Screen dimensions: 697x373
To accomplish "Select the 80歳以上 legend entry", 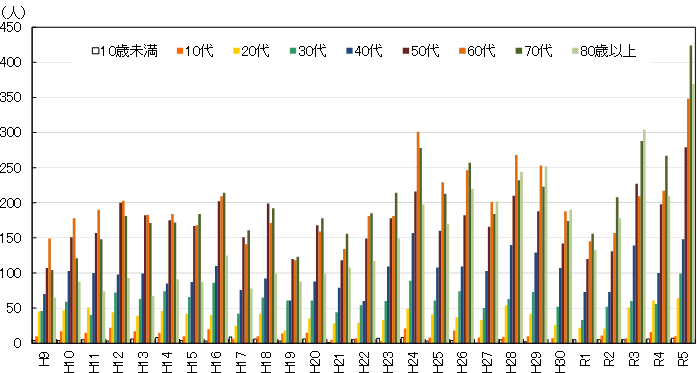I will (605, 51).
